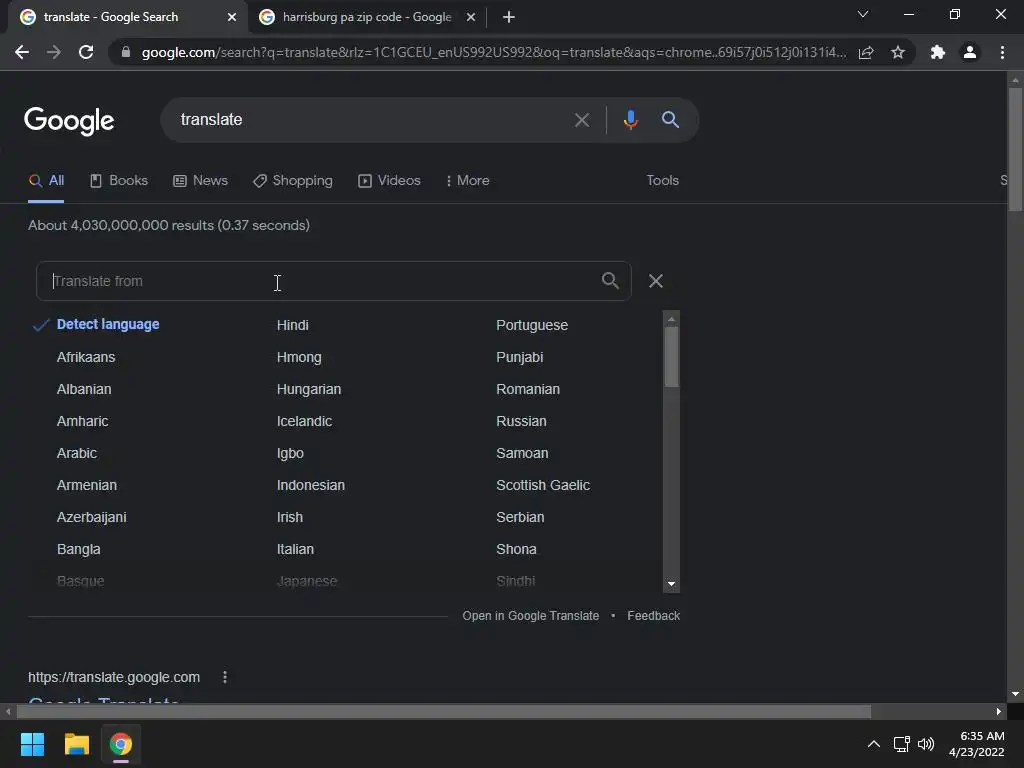
Task: Click Chrome icon in taskbar
Action: pyautogui.click(x=121, y=744)
